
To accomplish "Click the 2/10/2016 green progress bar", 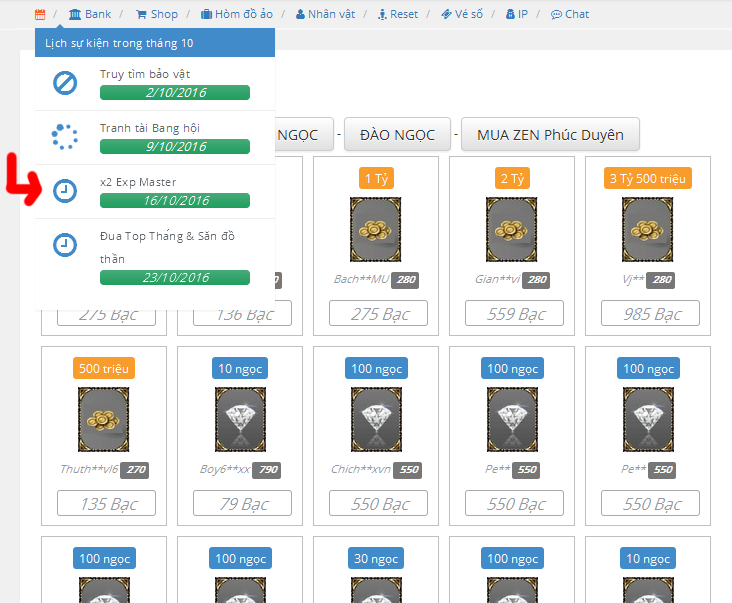I will [175, 92].
